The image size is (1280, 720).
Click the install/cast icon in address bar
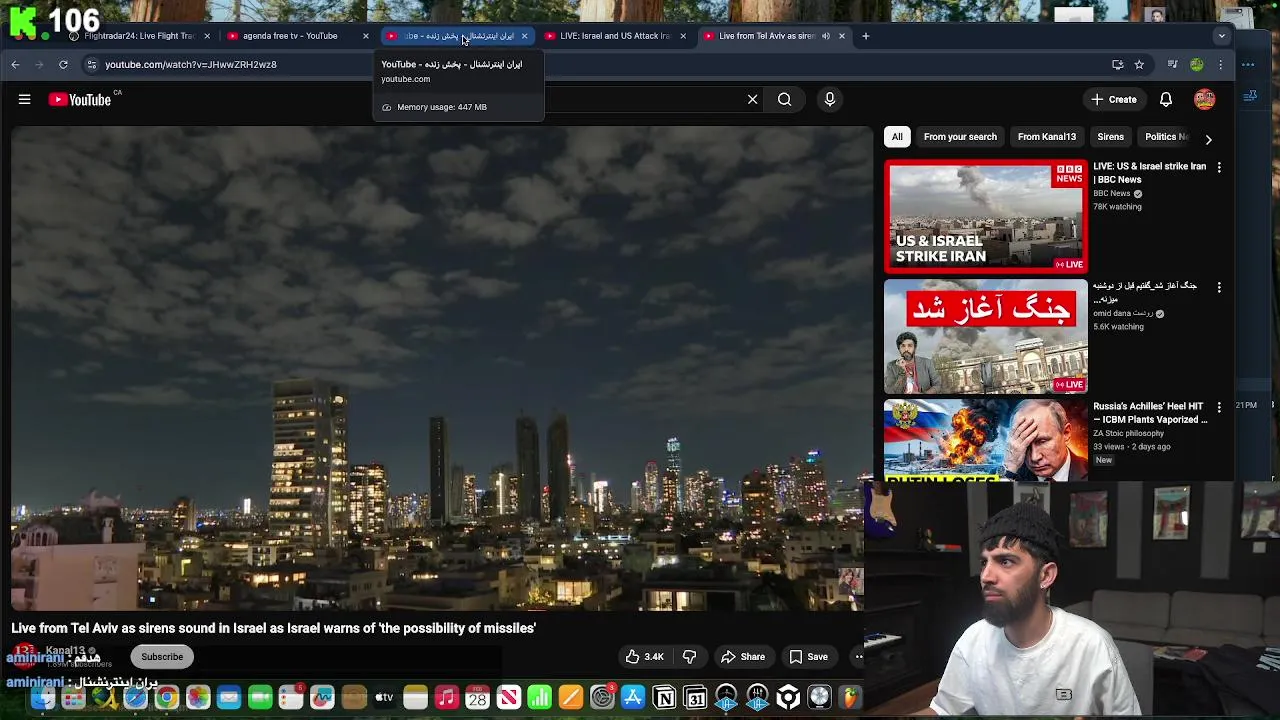(1117, 64)
